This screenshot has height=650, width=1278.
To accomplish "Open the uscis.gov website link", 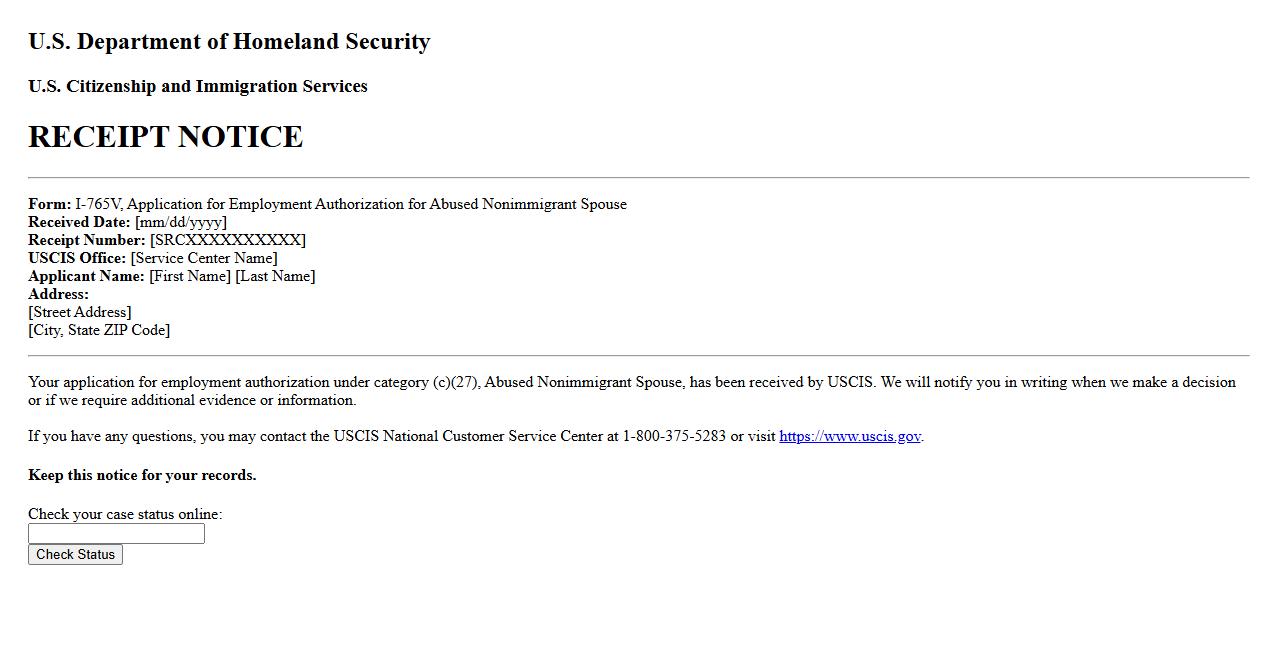I will point(849,436).
